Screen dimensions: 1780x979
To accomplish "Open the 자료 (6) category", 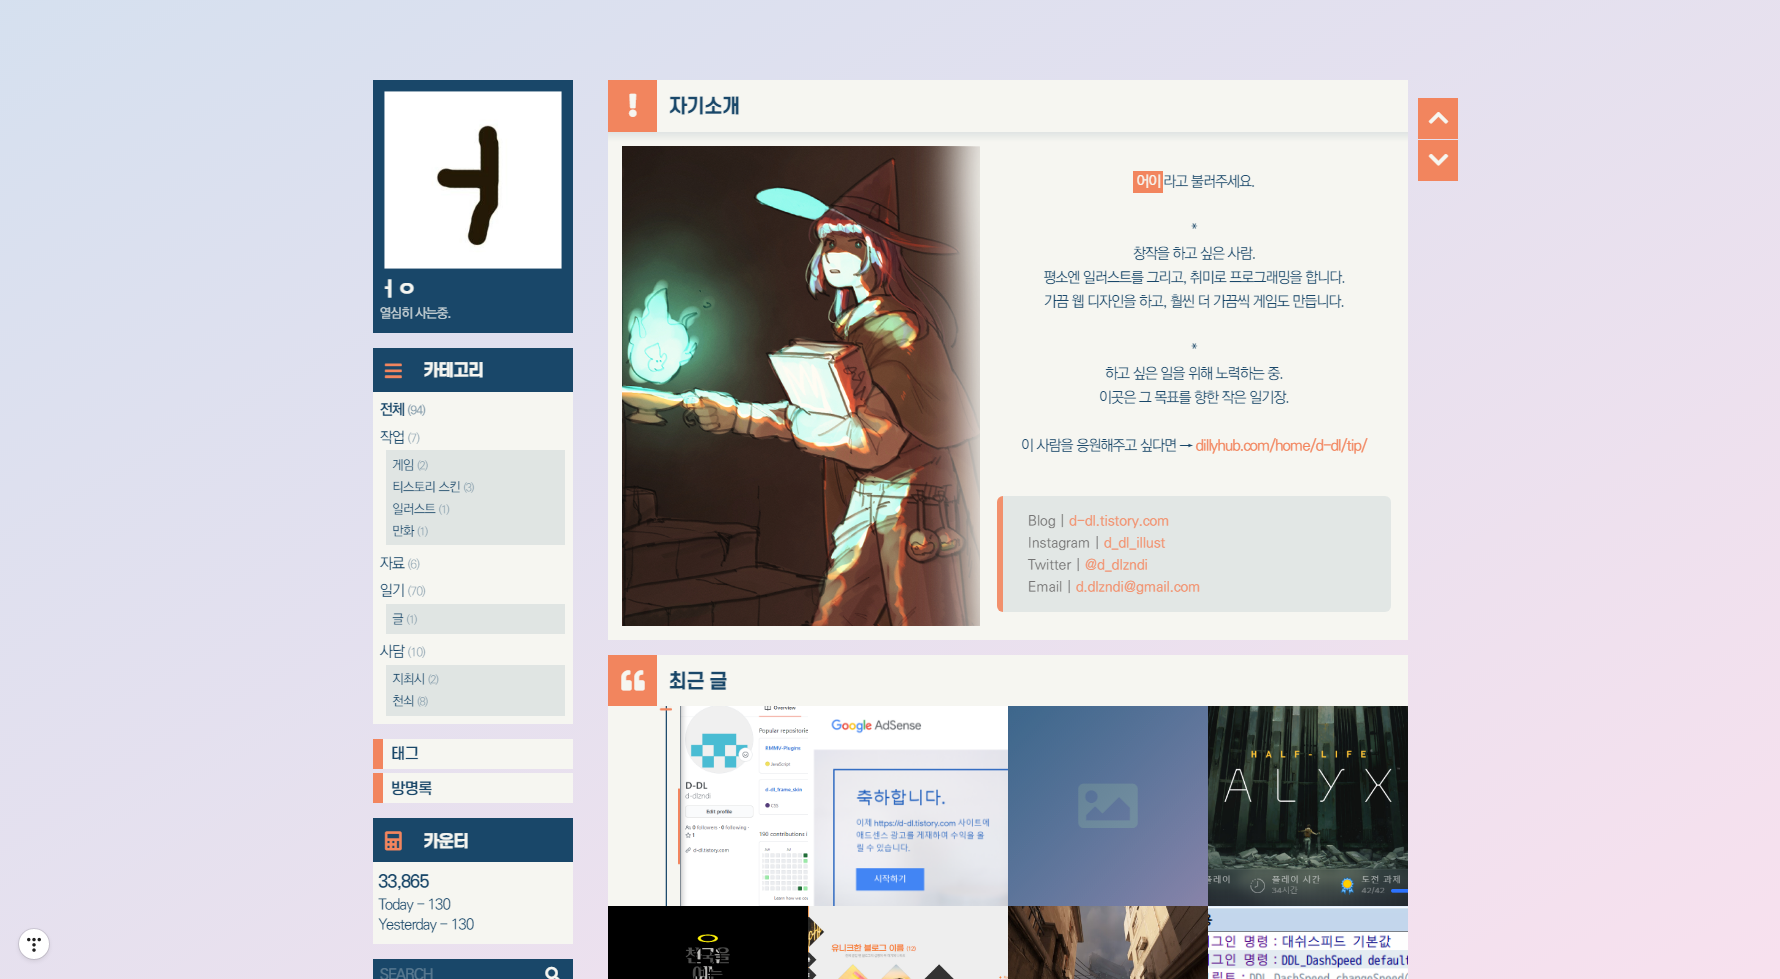I will (400, 564).
